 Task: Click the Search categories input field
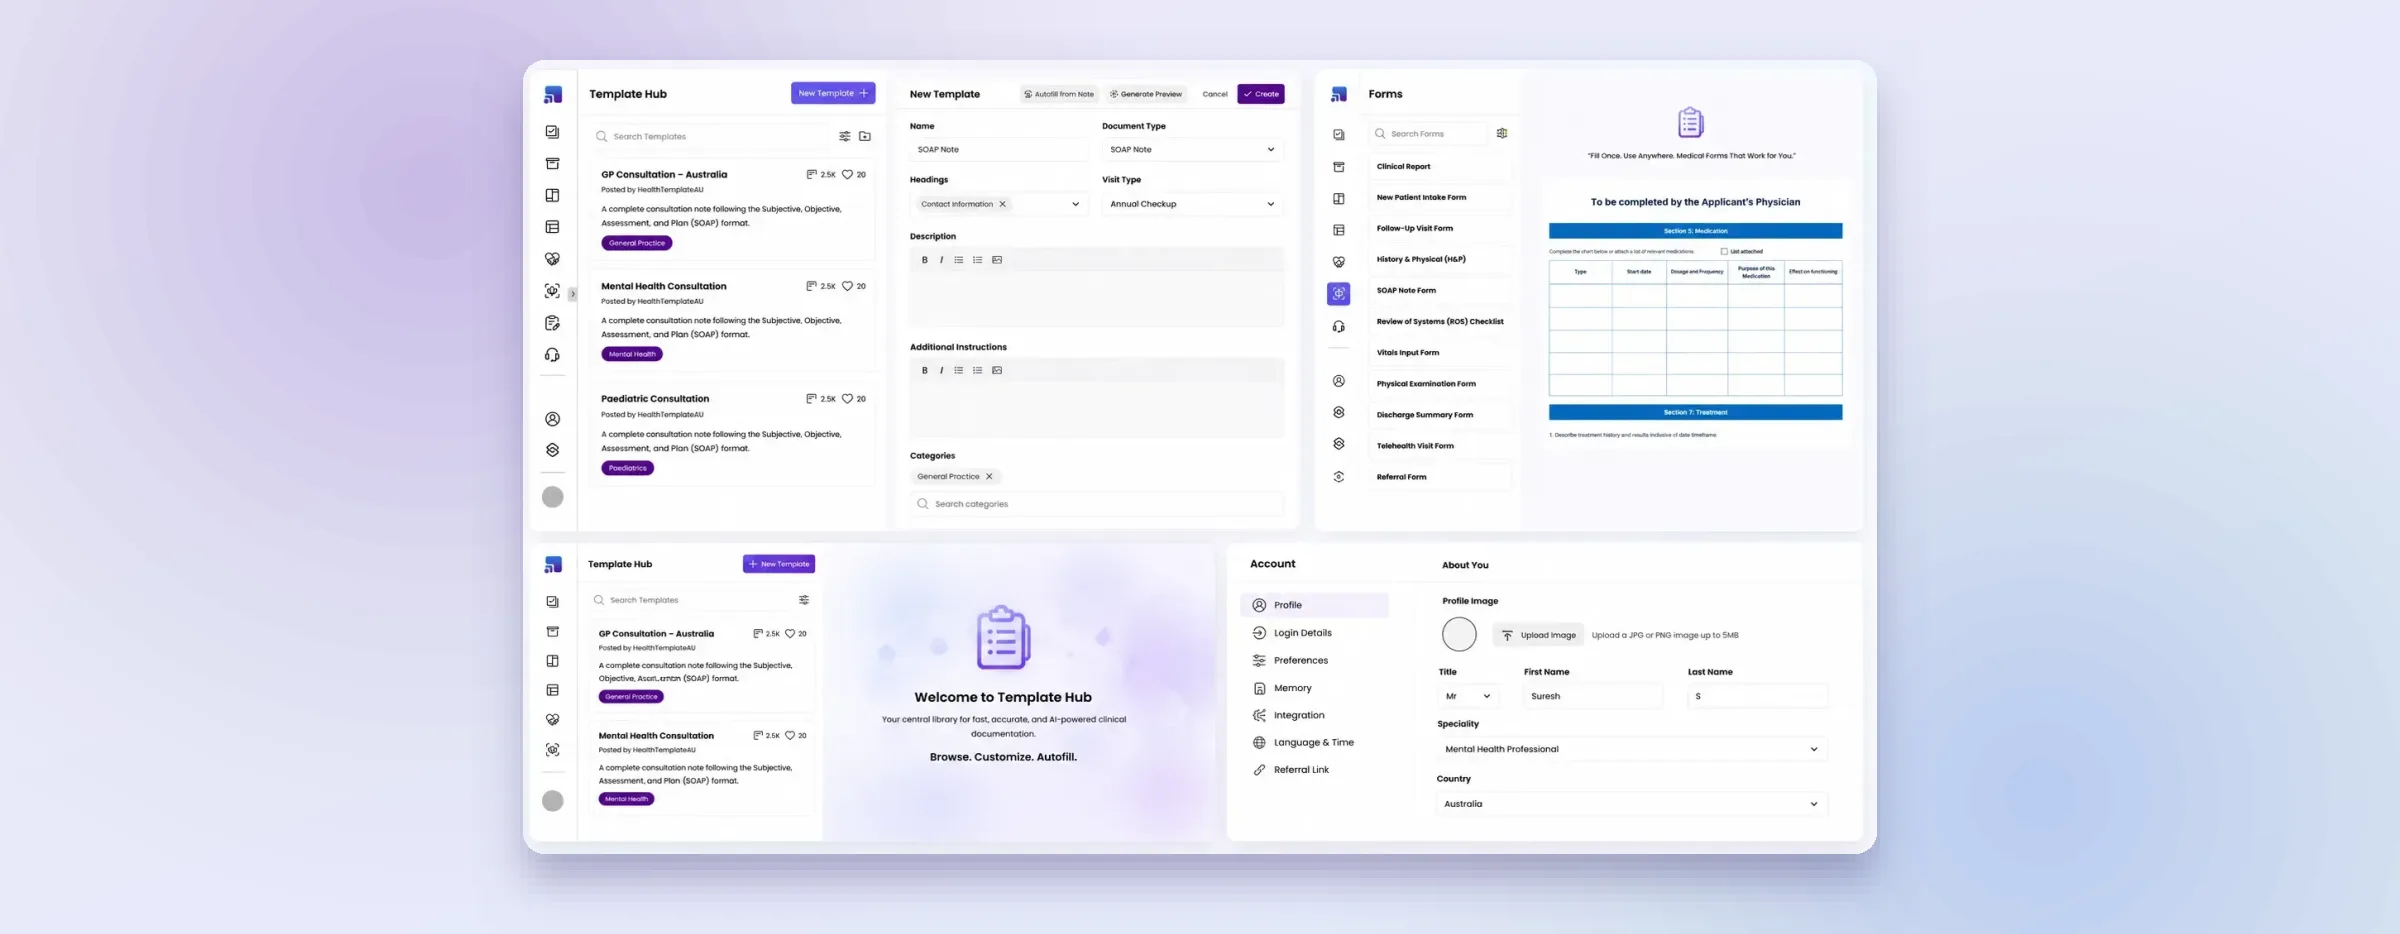click(1097, 504)
